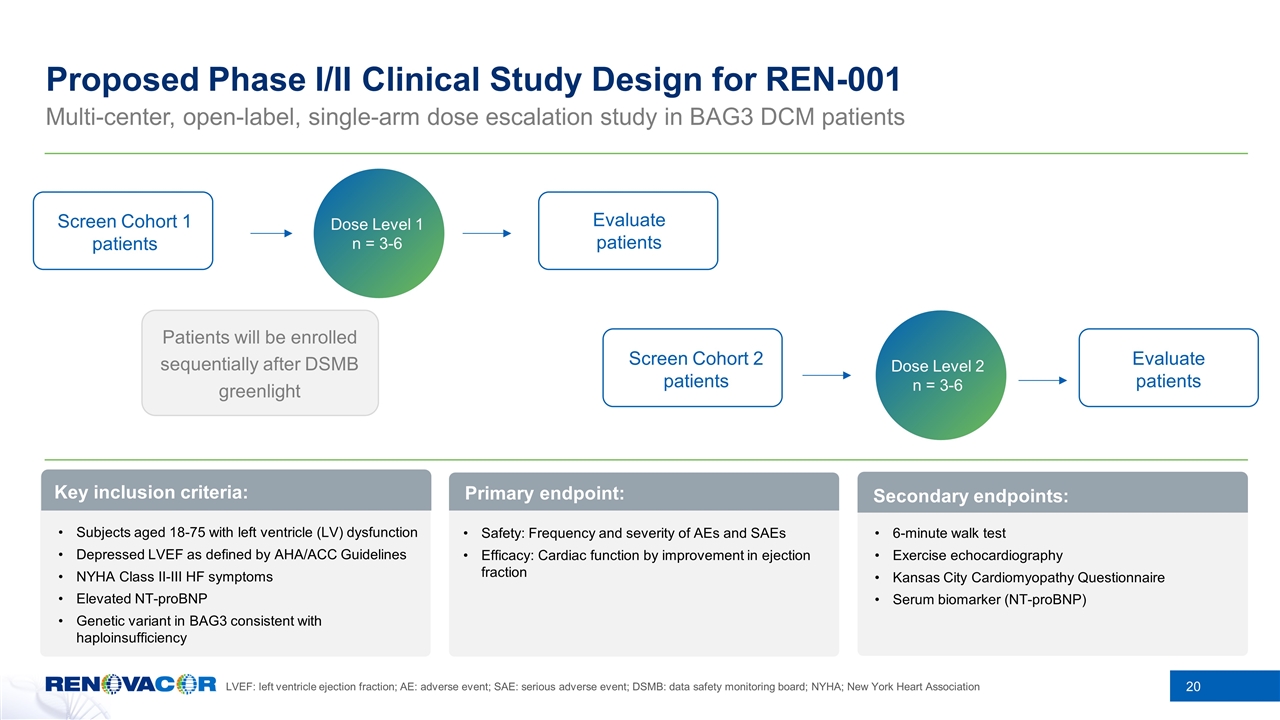Click the DSMB greenlight note box
Viewport: 1280px width, 720px height.
pyautogui.click(x=260, y=363)
